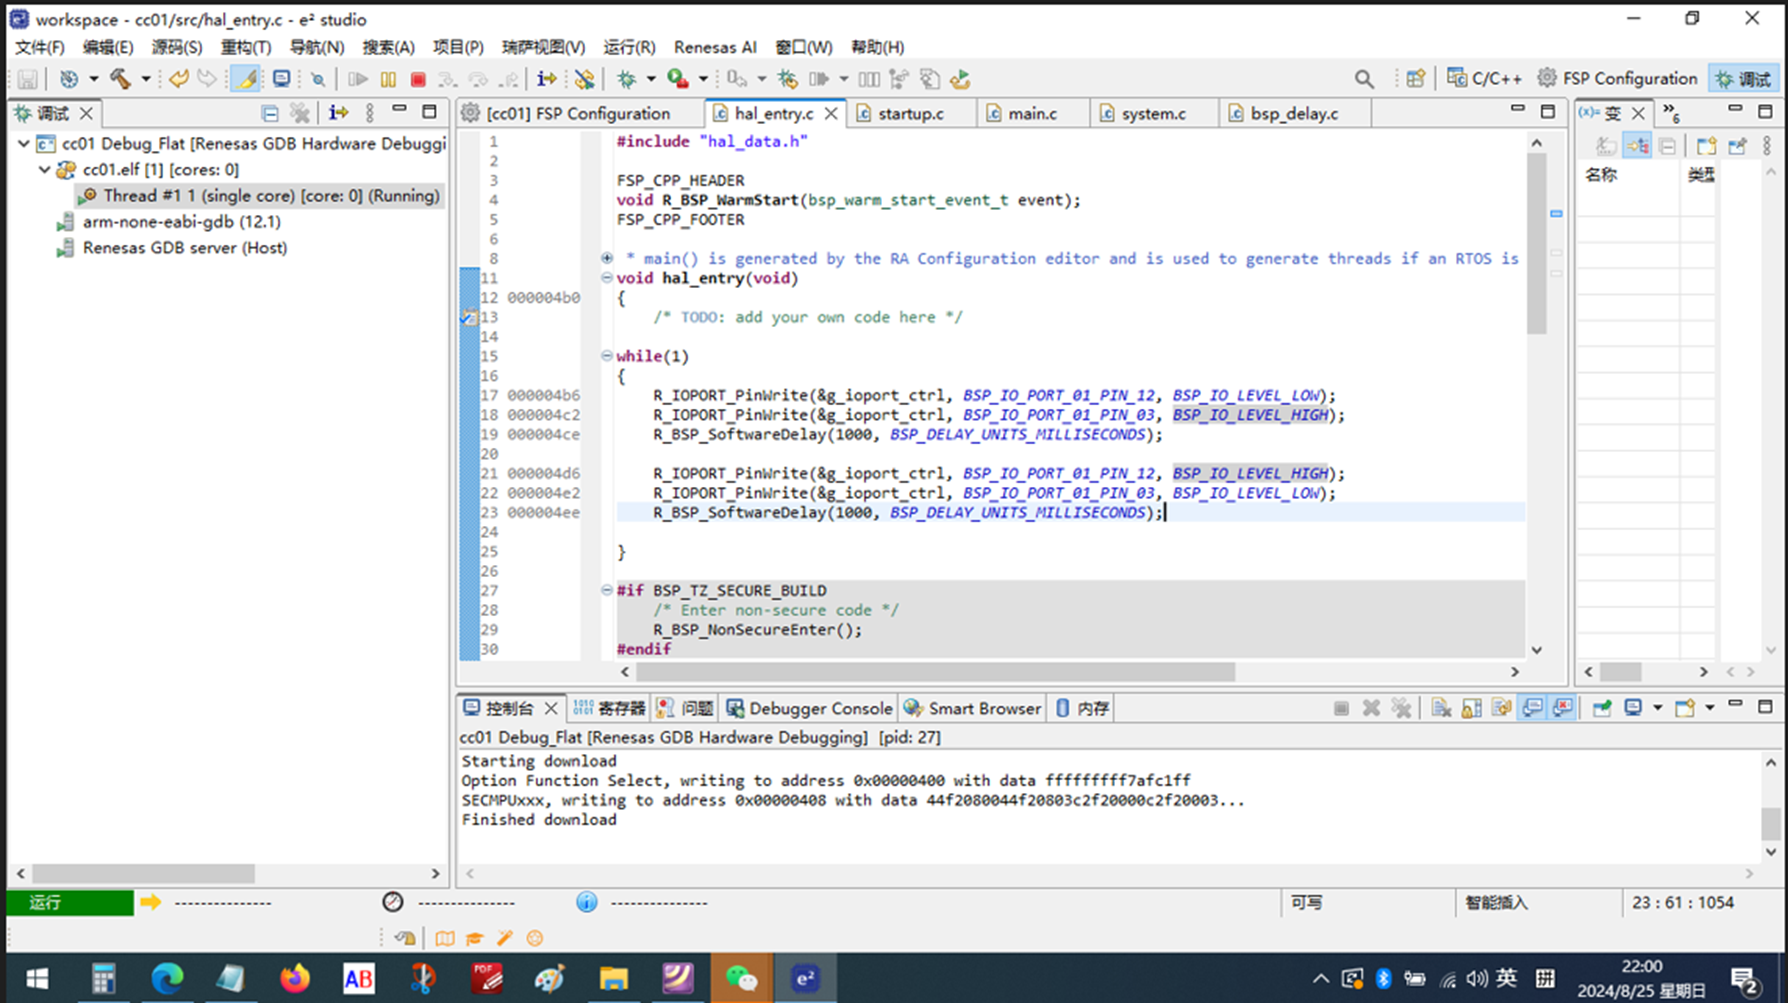Toggle Scroll Lock in the console

1471,708
